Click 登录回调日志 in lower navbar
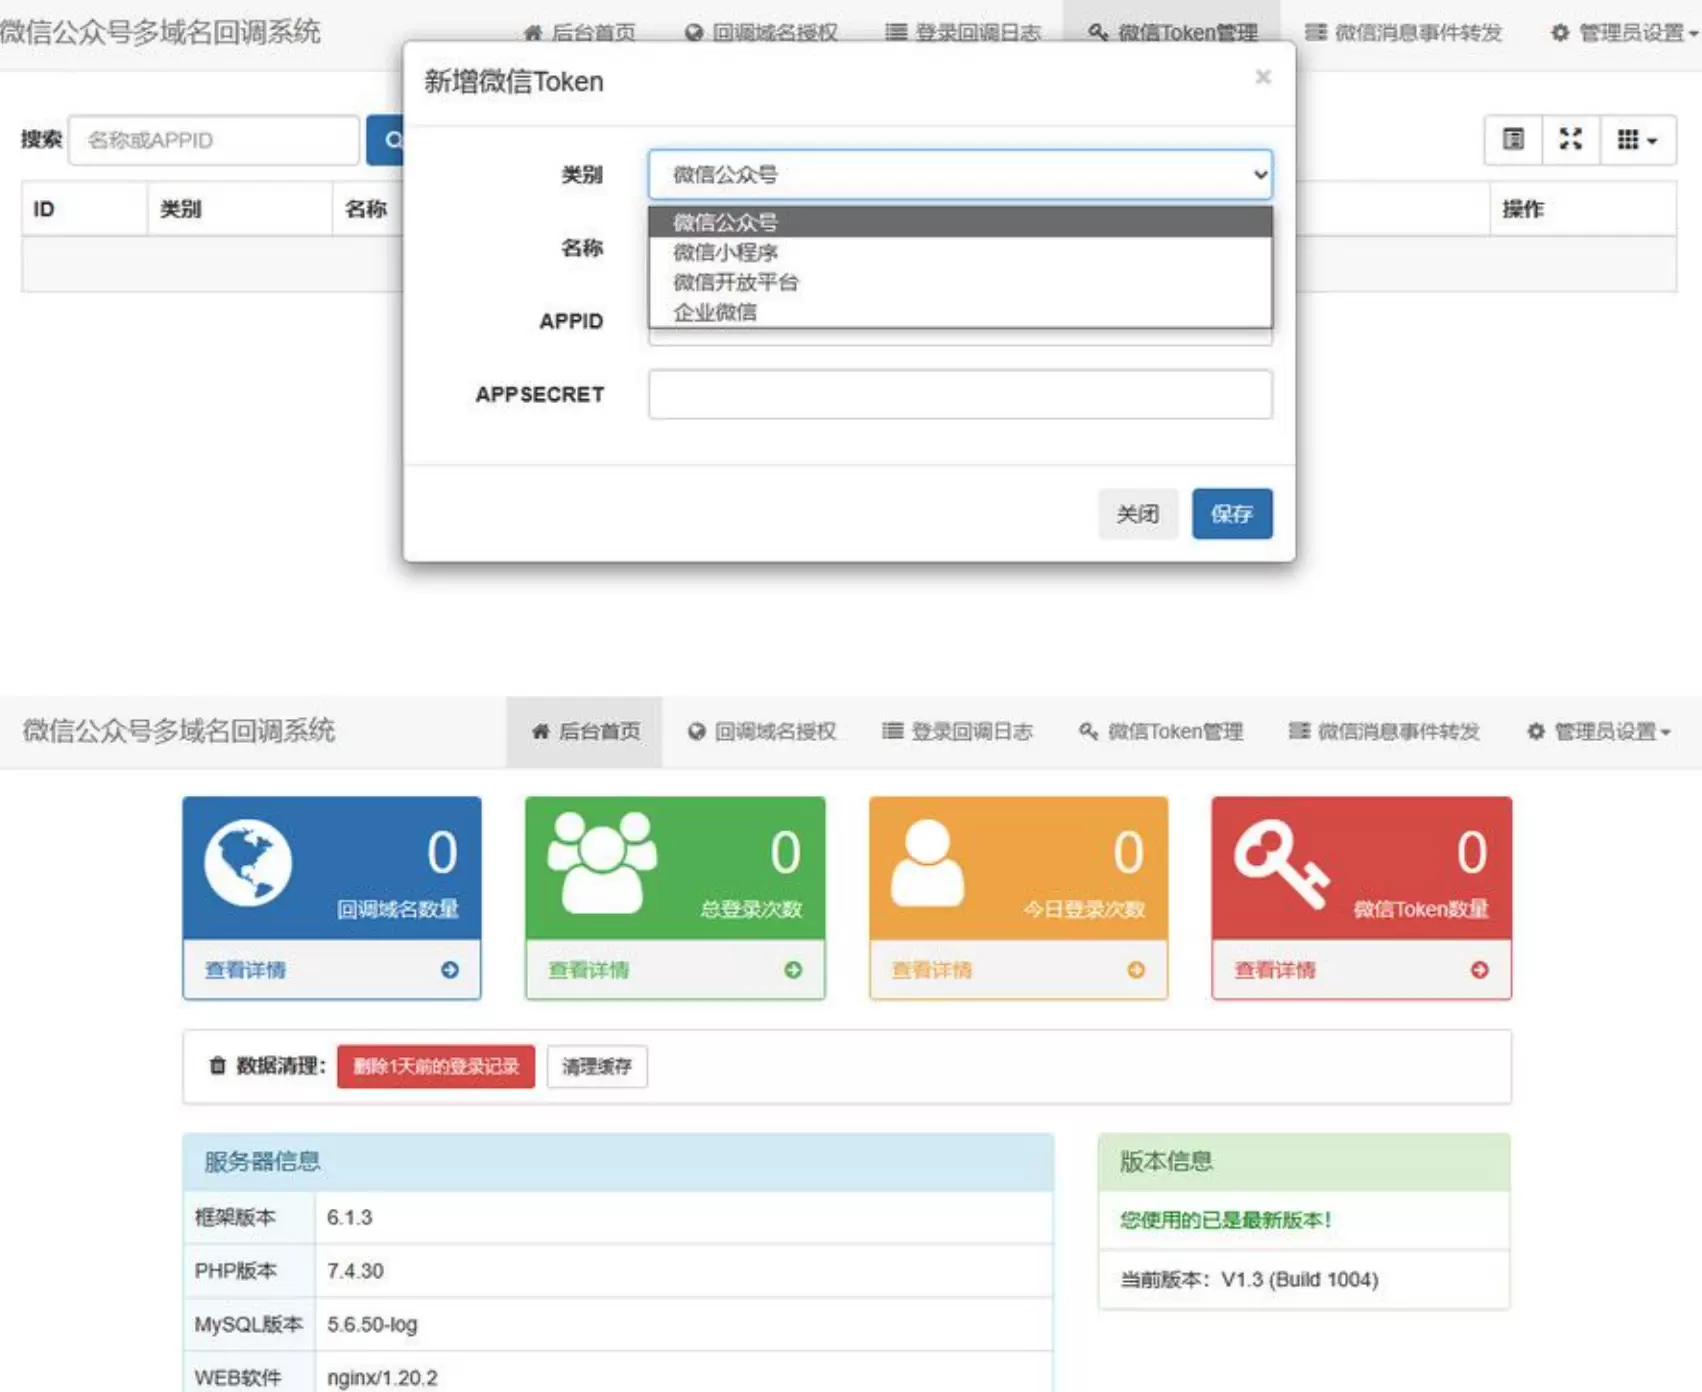The width and height of the screenshot is (1702, 1392). pos(957,731)
